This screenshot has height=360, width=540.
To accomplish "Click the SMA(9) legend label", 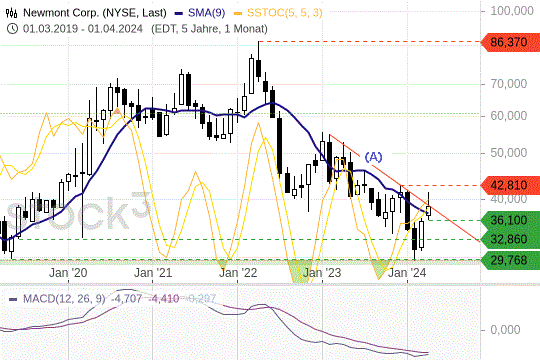I will [x=206, y=13].
